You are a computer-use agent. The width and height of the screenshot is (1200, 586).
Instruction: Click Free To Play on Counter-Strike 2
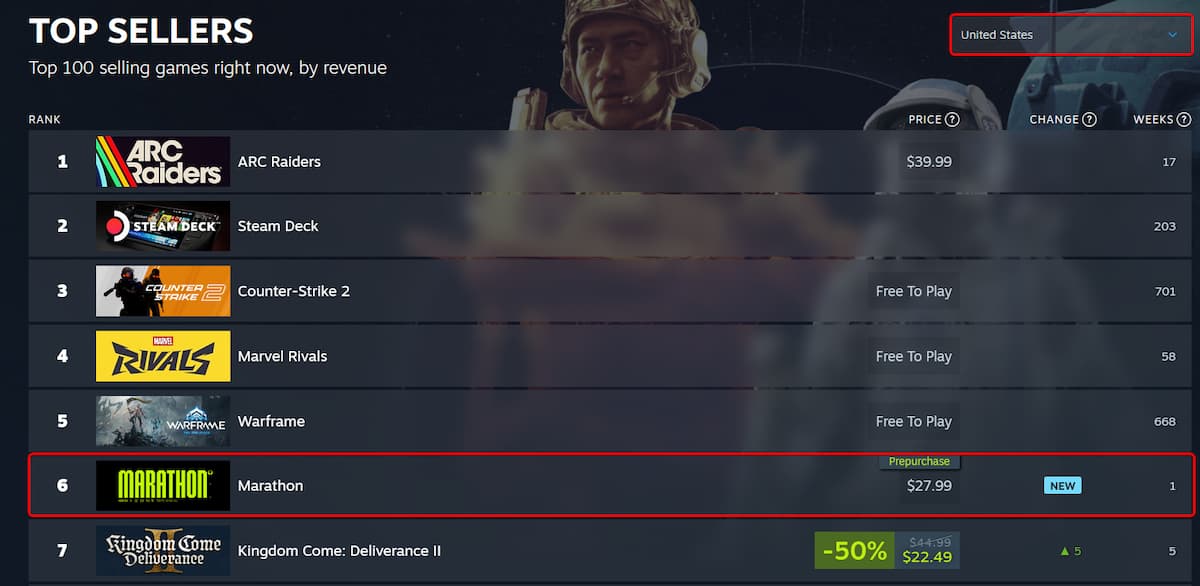[914, 291]
